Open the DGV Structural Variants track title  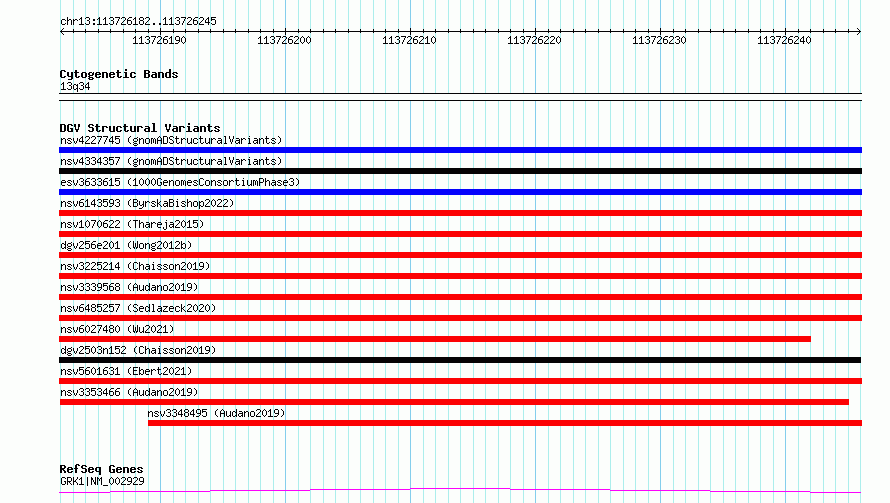[x=140, y=128]
